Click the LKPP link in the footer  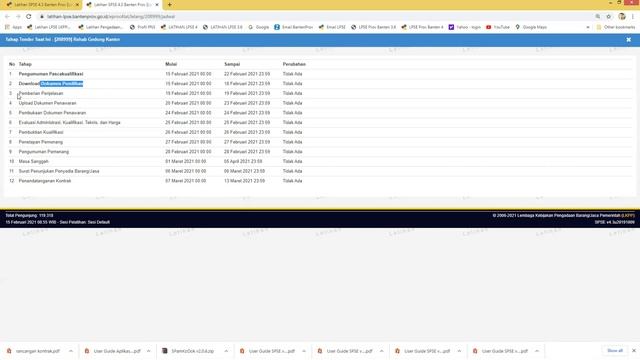point(628,216)
